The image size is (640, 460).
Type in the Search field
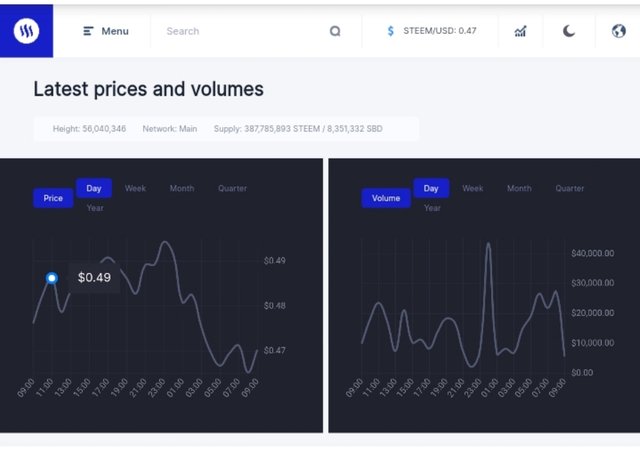pos(240,31)
